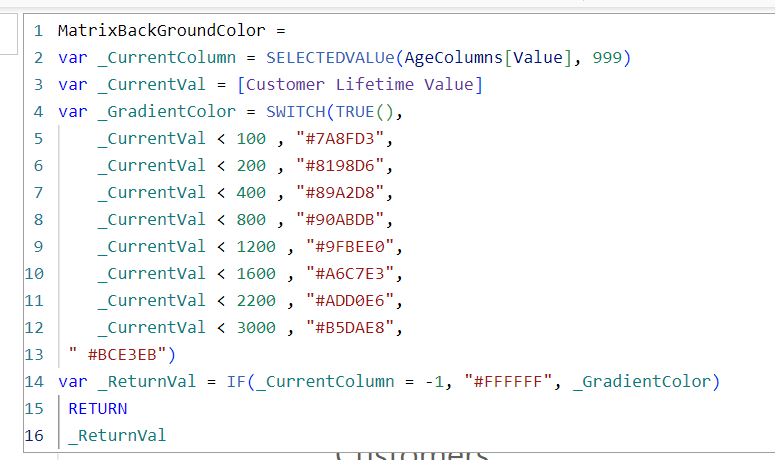Click the threshold value 1600 on line 10

[x=256, y=273]
